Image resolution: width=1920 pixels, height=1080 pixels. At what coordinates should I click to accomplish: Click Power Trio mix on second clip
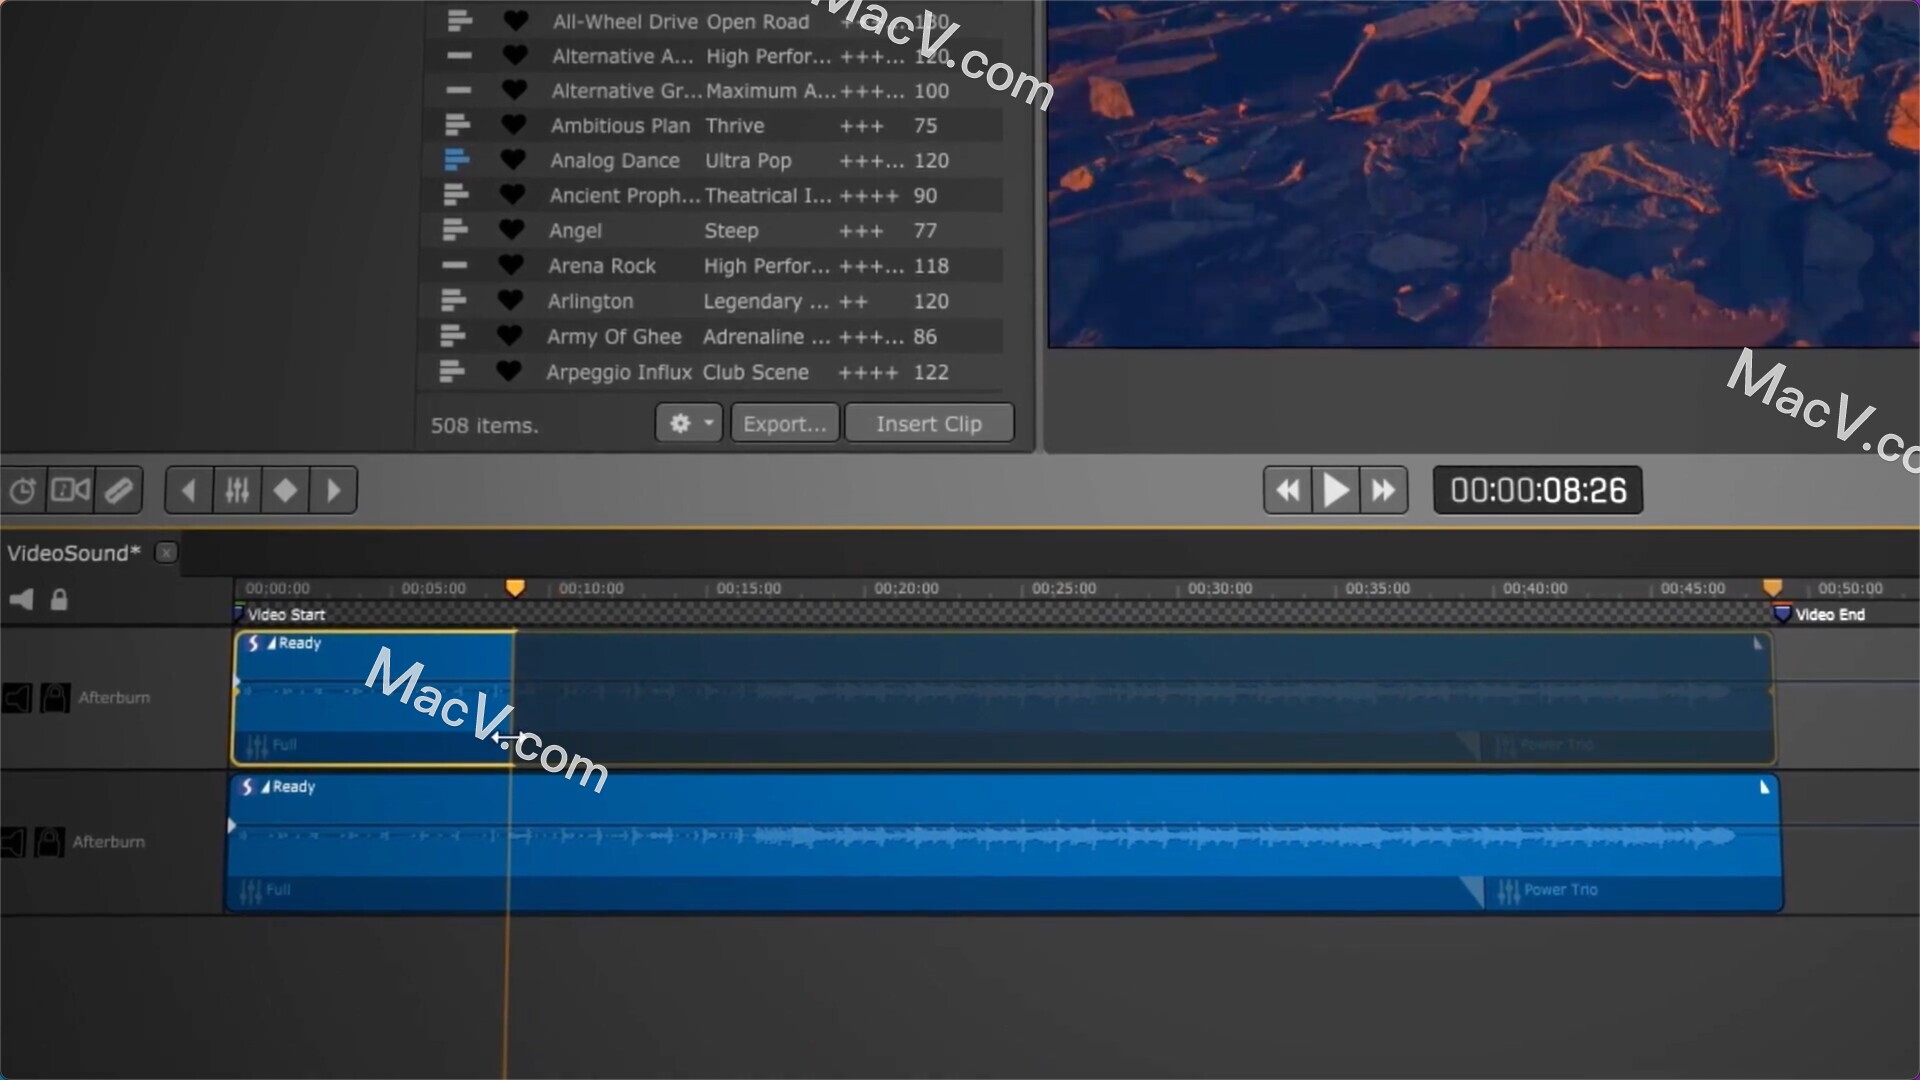(1548, 890)
